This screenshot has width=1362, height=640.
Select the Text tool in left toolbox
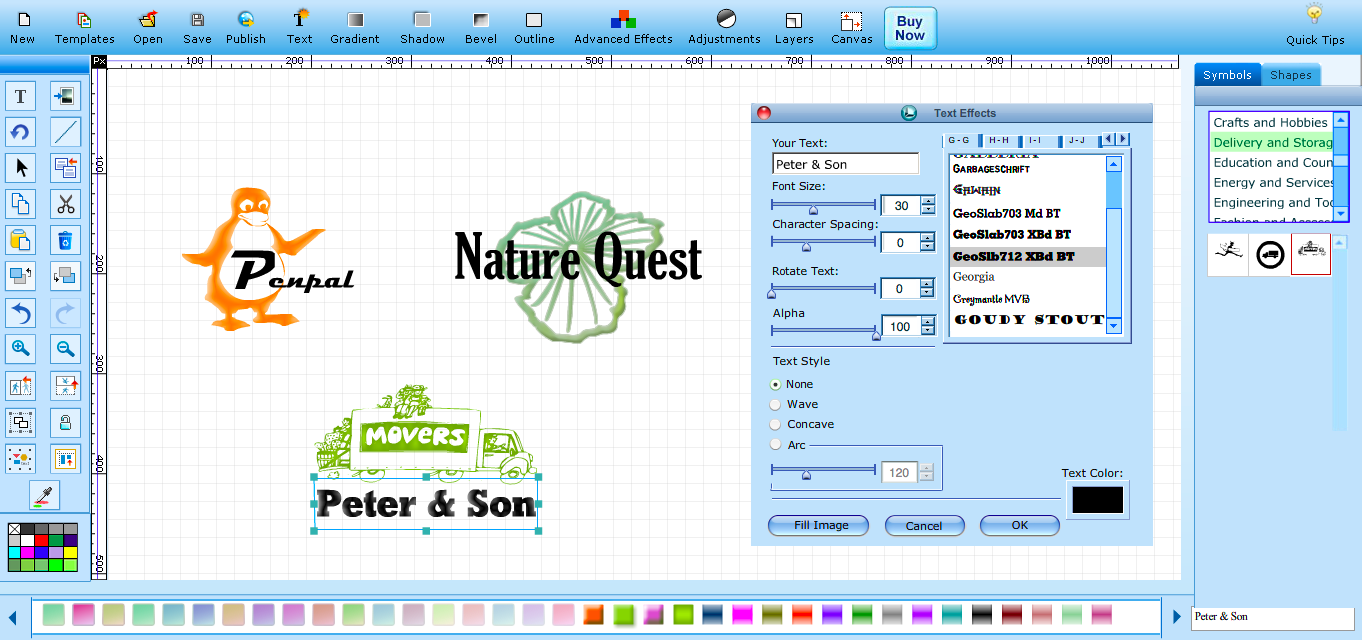[x=20, y=96]
